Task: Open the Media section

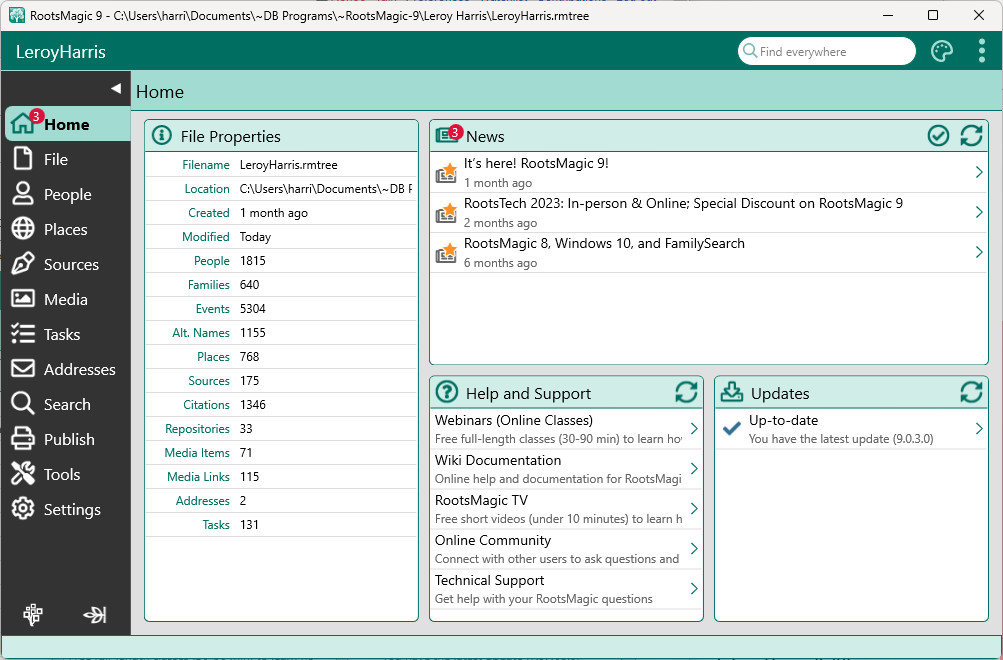Action: click(65, 300)
